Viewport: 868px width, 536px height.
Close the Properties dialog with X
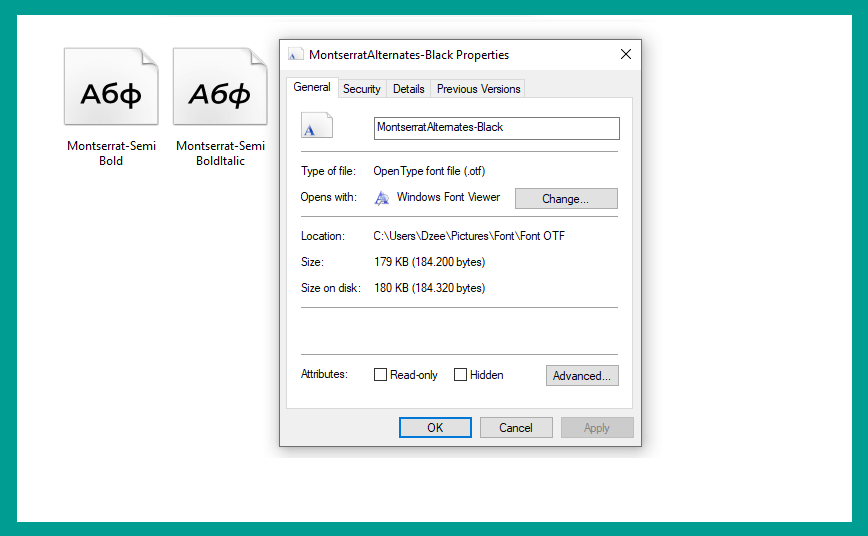tap(626, 54)
